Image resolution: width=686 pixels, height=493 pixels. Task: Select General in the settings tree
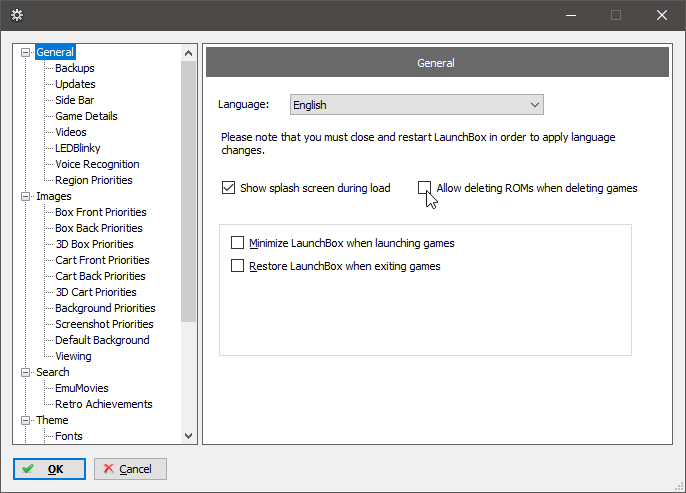tap(55, 52)
